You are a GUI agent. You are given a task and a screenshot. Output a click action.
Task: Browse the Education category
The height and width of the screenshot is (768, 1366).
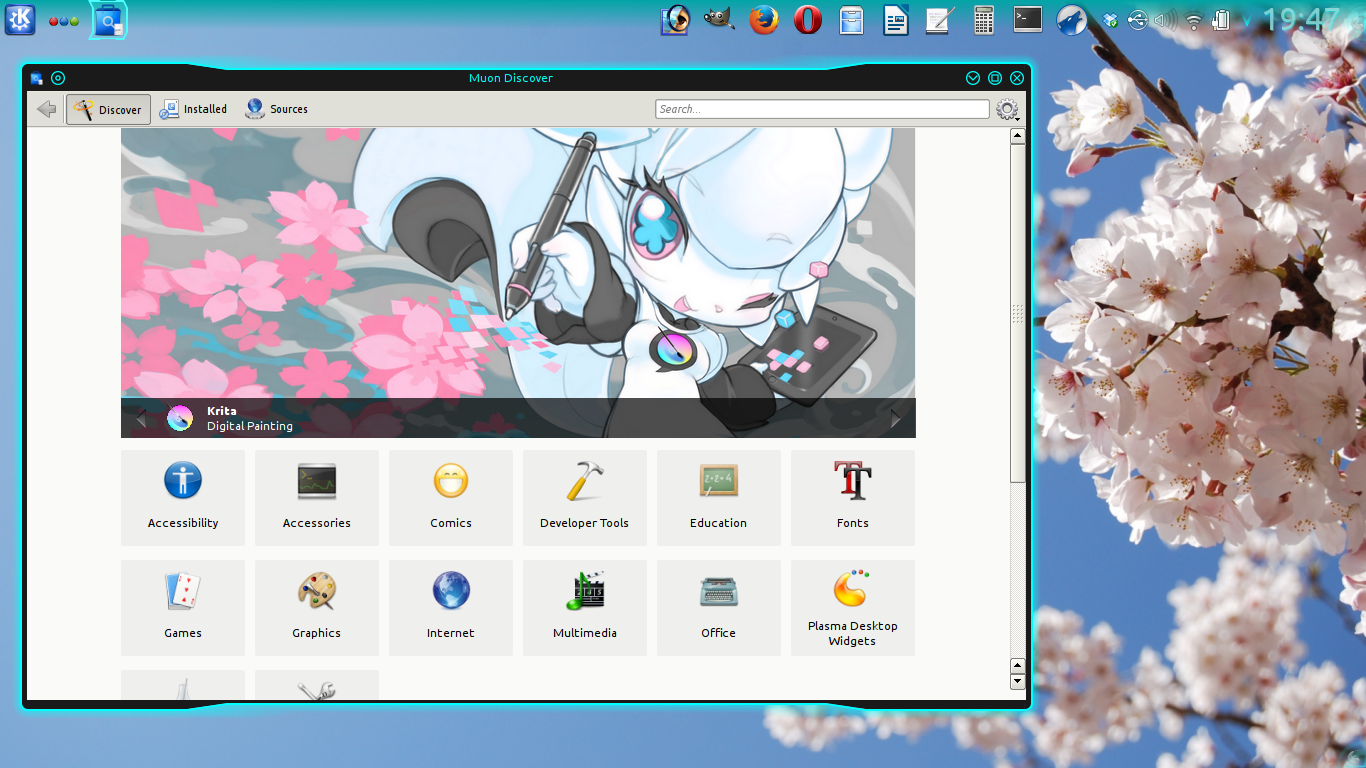tap(719, 498)
